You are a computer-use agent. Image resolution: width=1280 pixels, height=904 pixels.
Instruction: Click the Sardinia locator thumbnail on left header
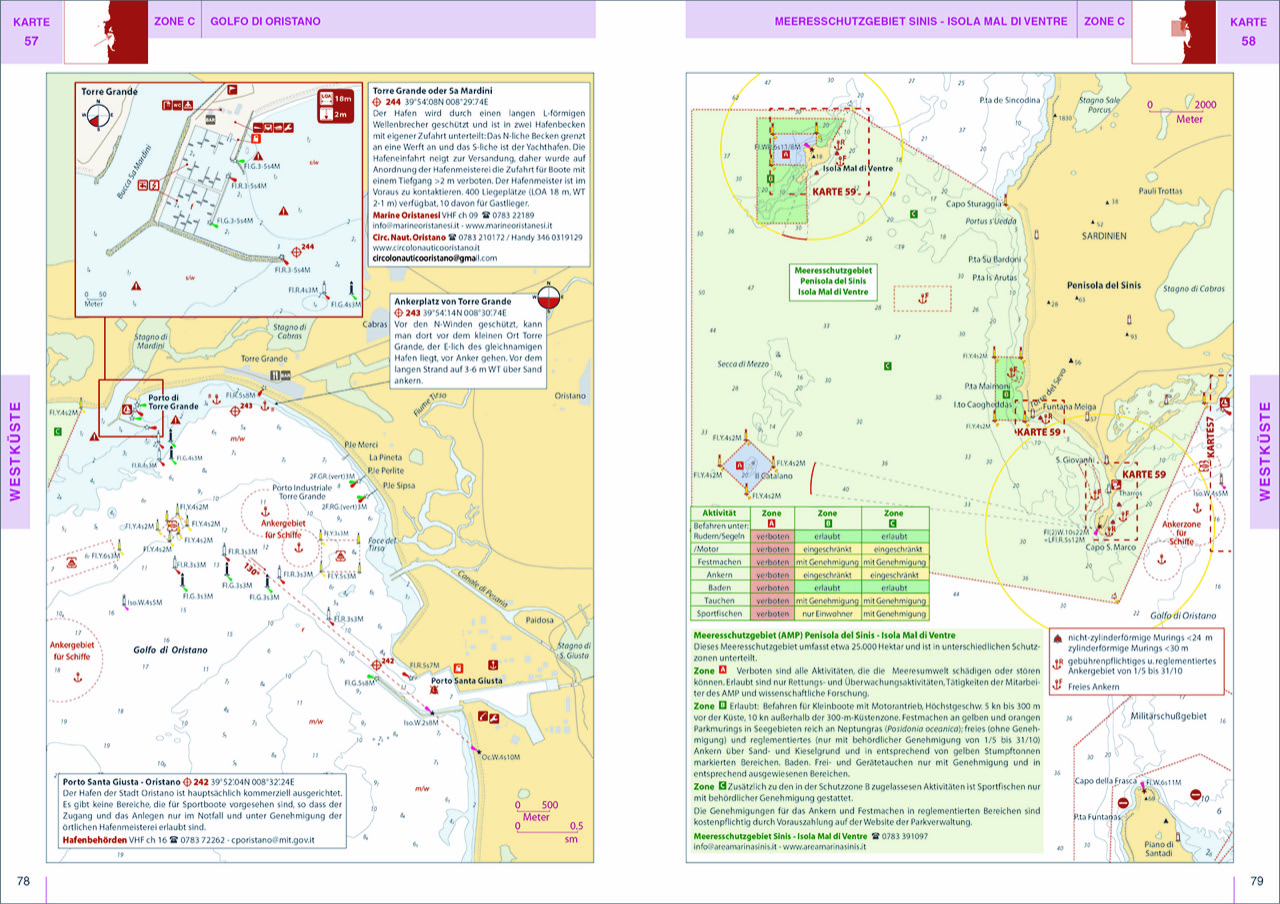tap(106, 32)
